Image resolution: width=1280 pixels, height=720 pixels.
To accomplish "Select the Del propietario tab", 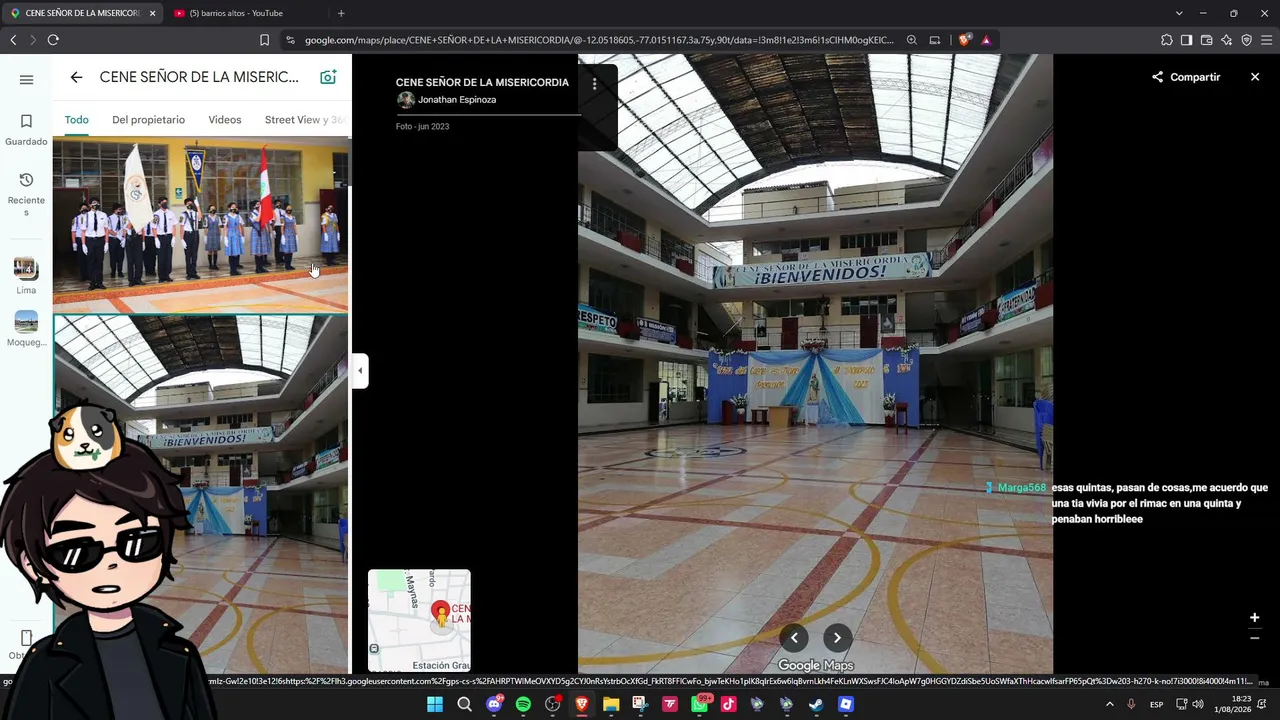I will point(148,120).
